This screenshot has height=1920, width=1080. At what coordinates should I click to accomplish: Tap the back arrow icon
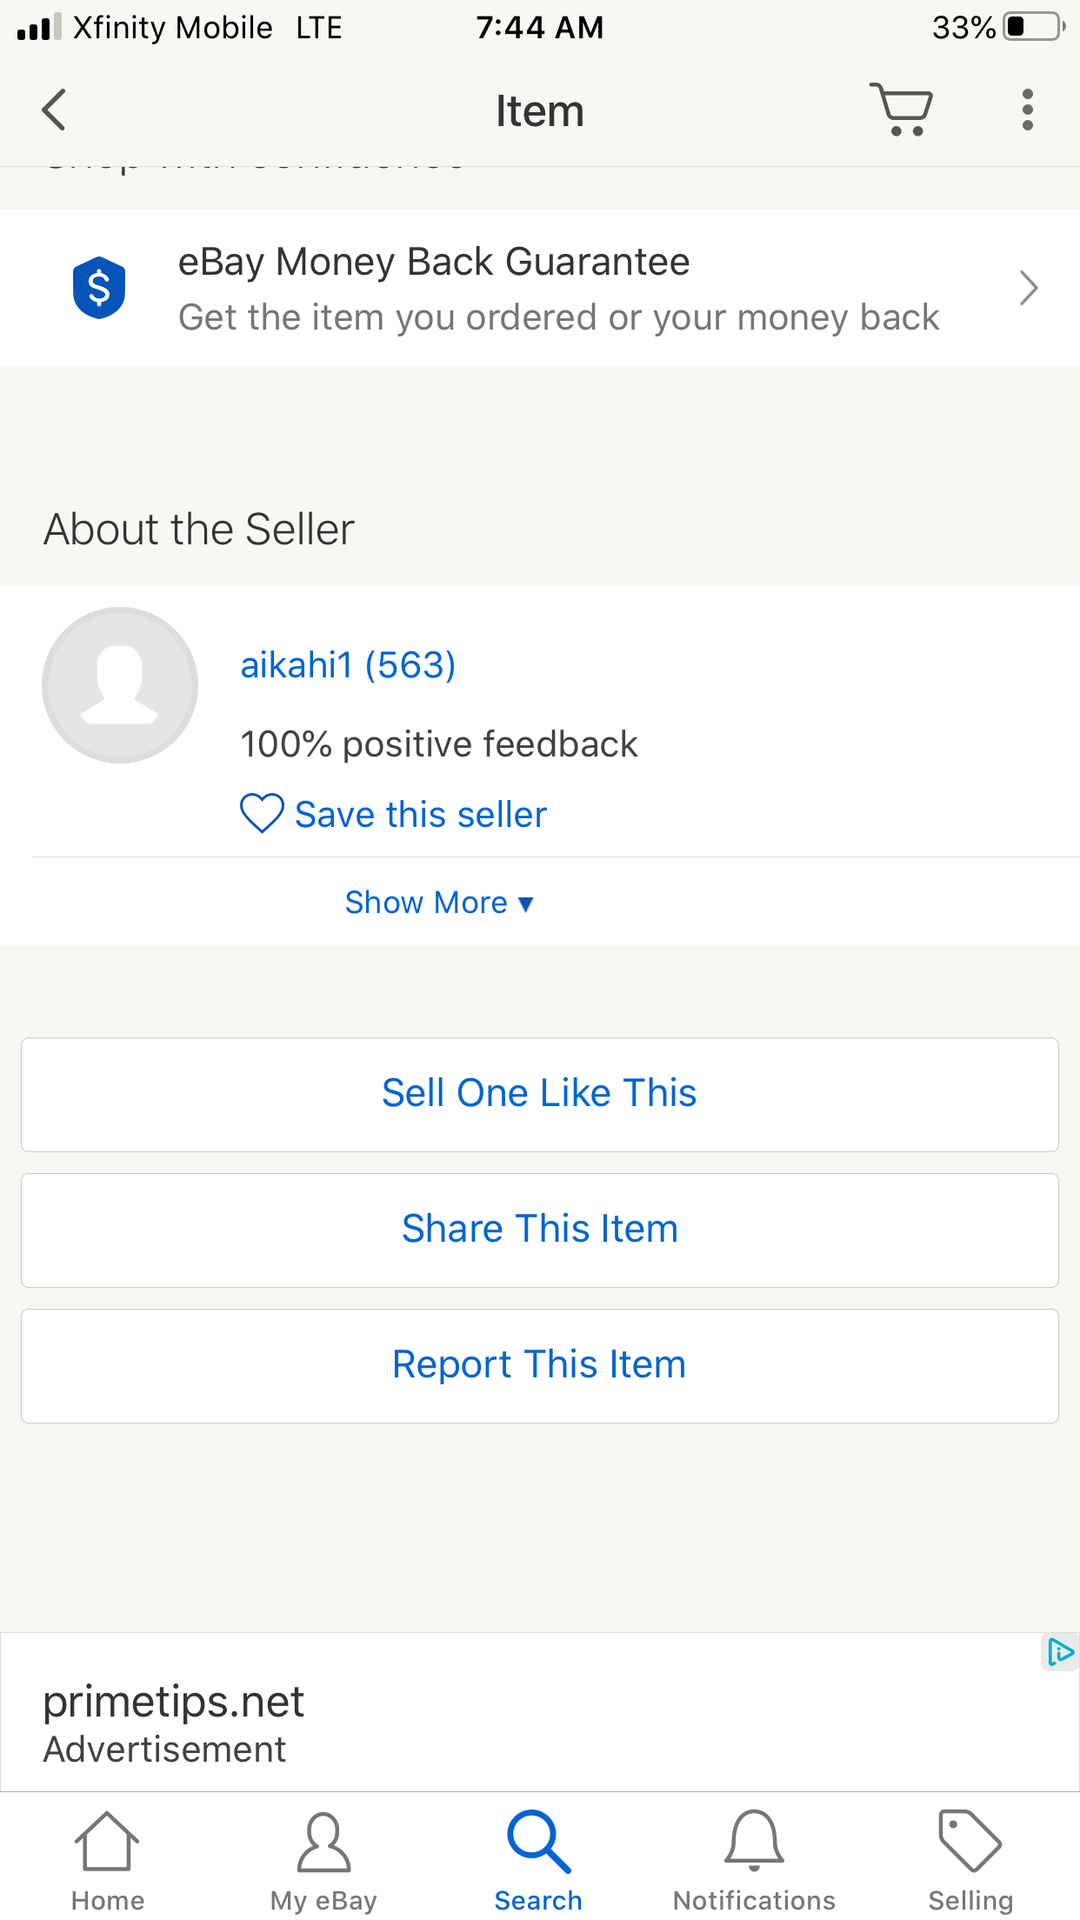[x=54, y=110]
